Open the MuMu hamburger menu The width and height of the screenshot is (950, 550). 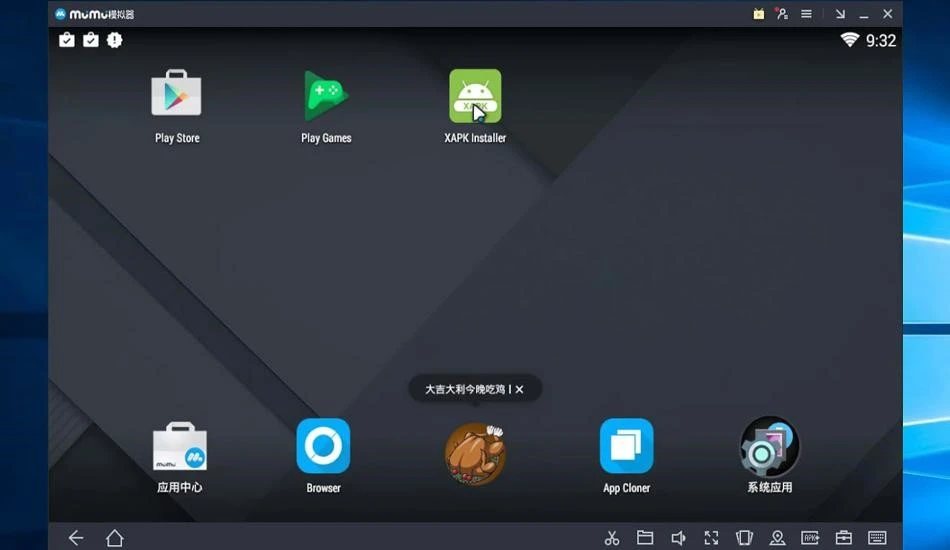[x=806, y=13]
